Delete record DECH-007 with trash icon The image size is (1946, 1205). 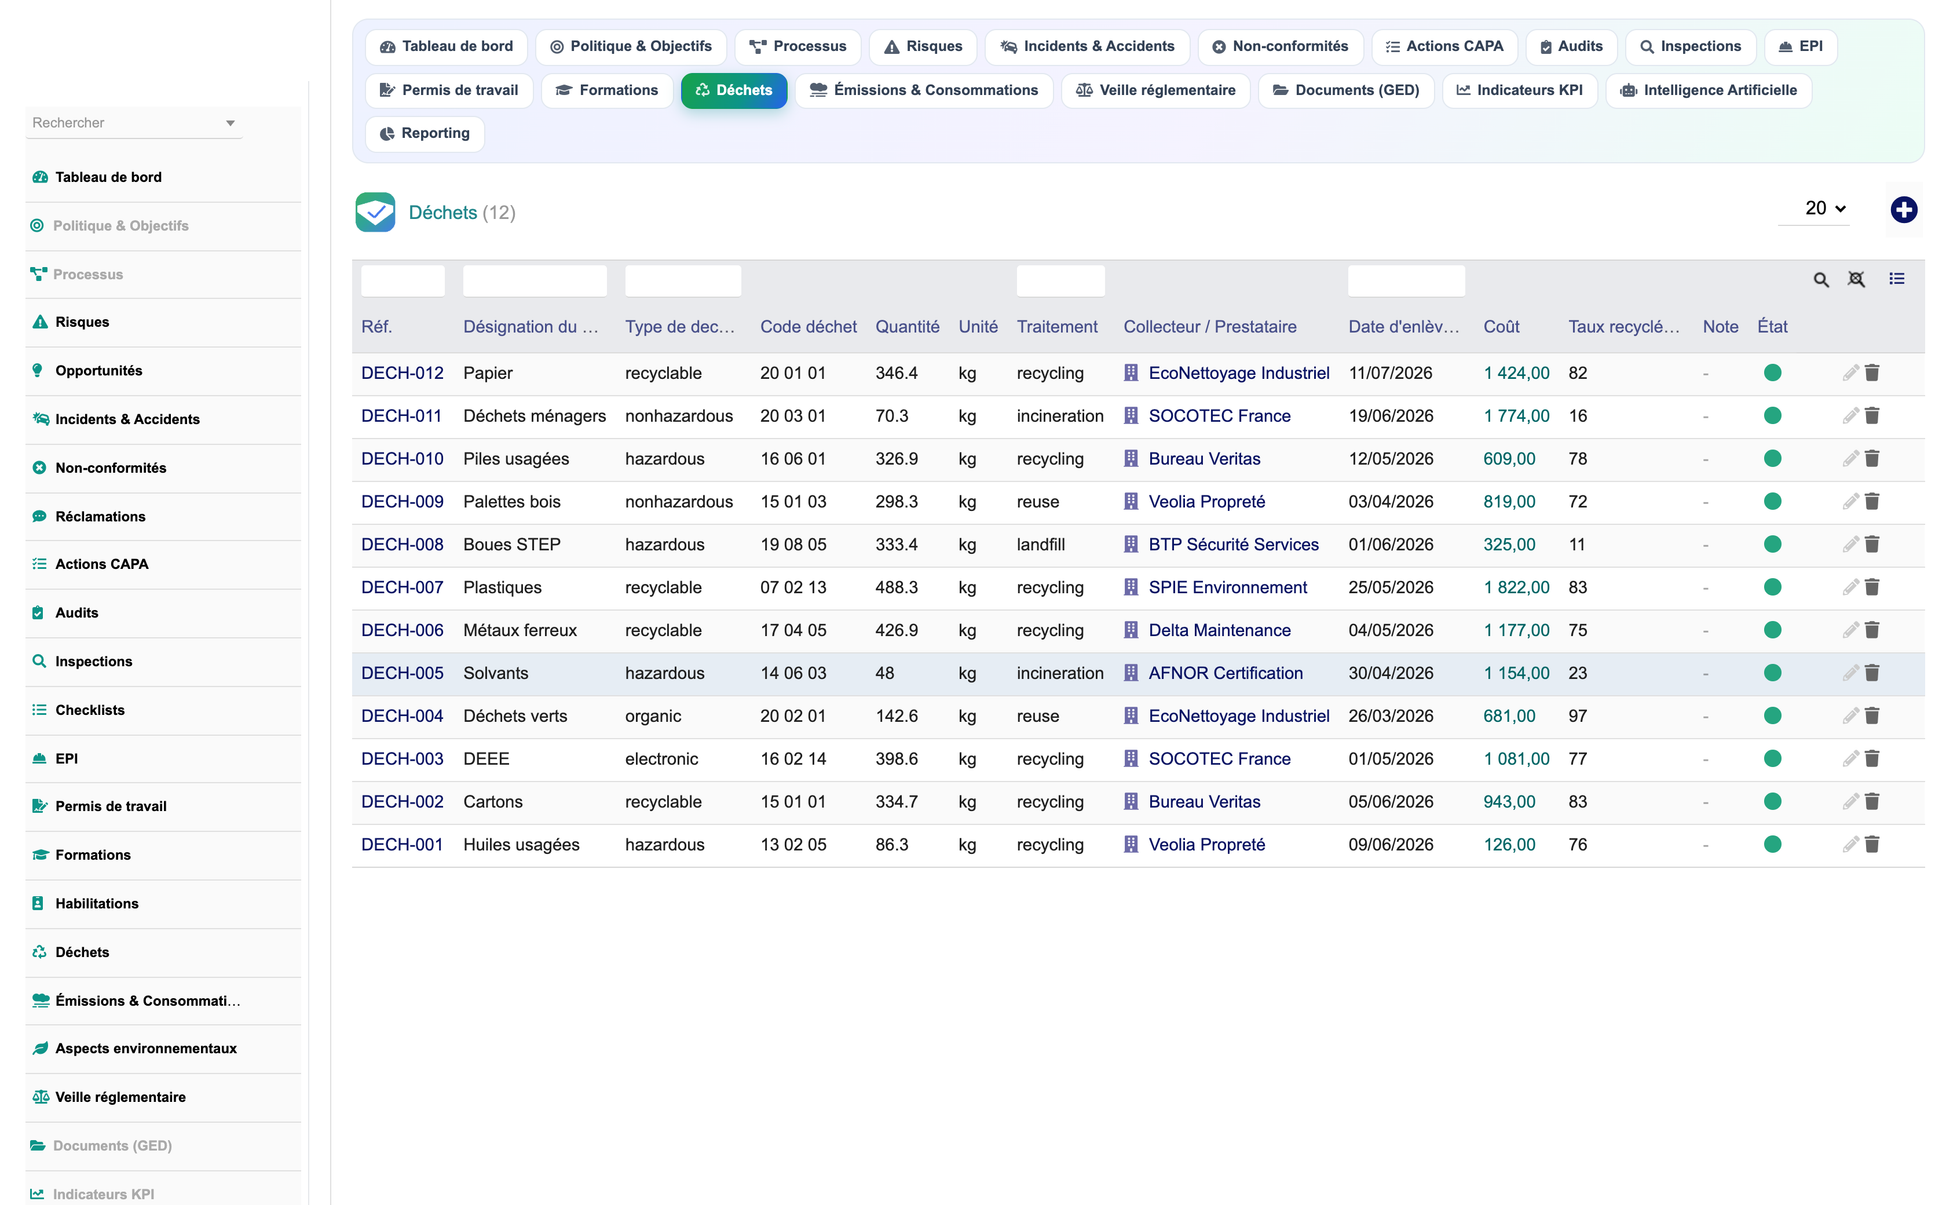click(1872, 588)
